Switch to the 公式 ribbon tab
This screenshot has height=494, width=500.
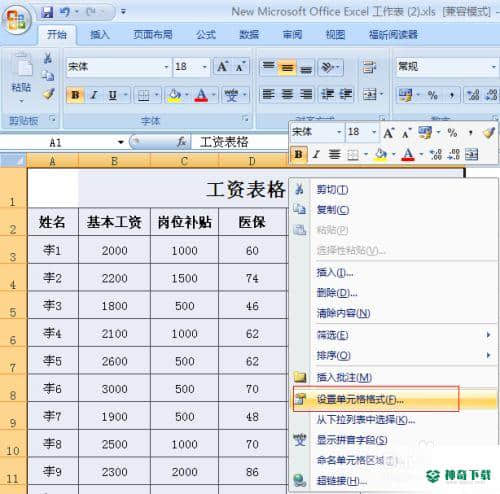point(206,34)
